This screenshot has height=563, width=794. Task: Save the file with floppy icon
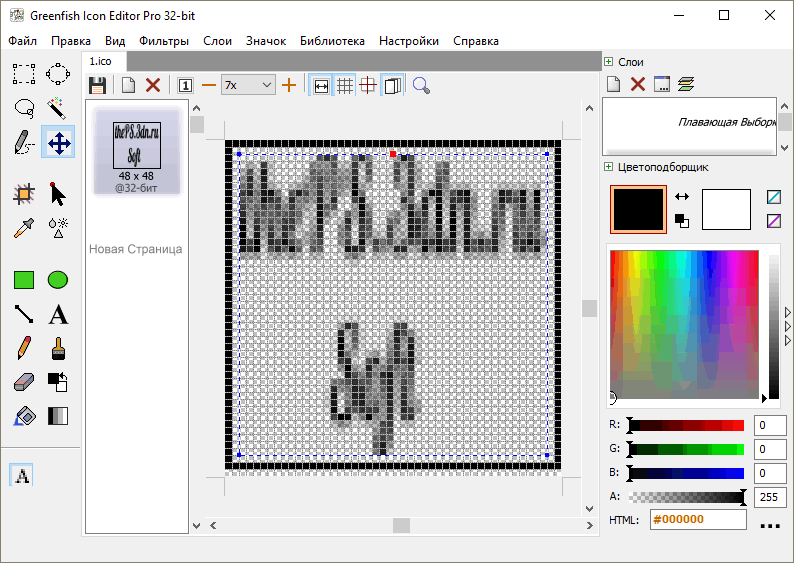[x=97, y=85]
